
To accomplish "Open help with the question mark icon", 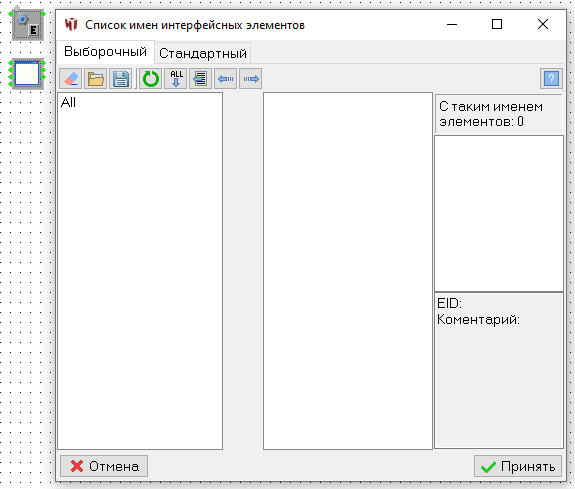I will tap(551, 79).
